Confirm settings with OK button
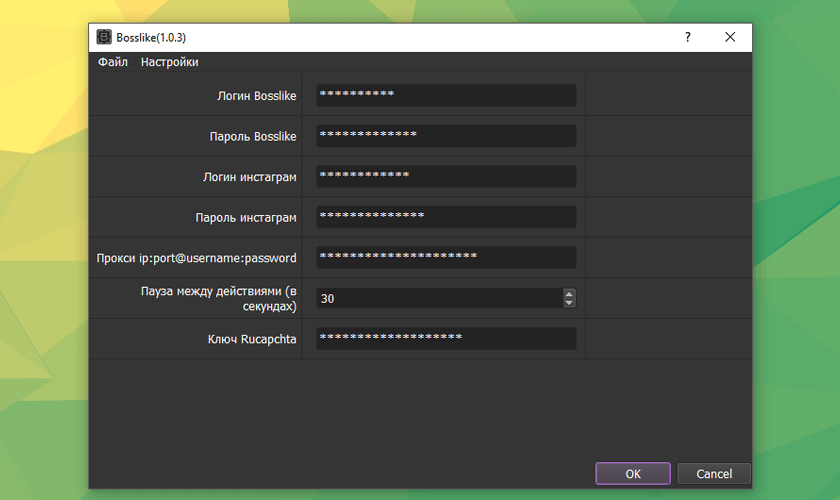 [633, 474]
